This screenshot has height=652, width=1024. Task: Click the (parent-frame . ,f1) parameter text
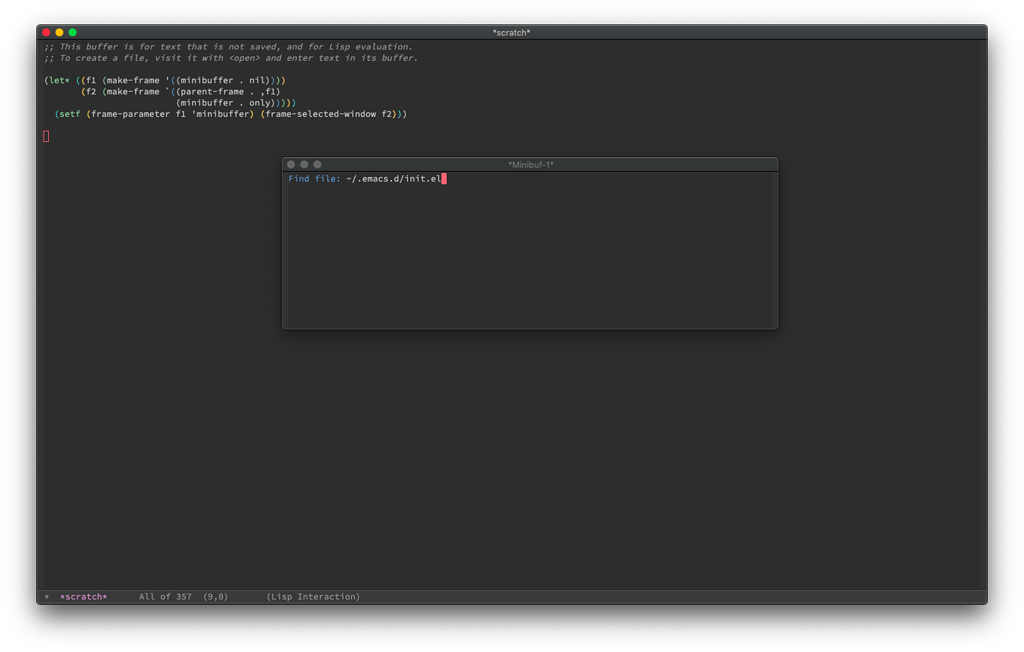(x=225, y=90)
